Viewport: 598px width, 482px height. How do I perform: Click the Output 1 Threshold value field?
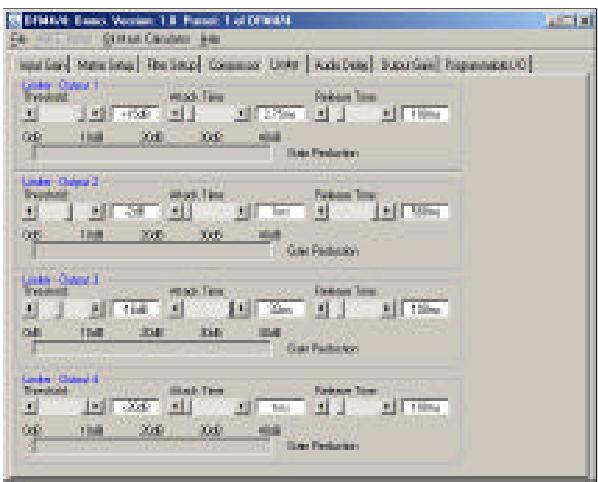coord(136,114)
